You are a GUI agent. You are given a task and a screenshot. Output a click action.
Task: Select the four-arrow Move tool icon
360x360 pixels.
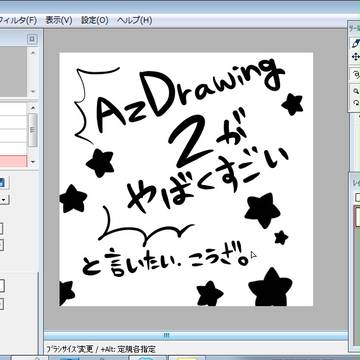click(356, 57)
